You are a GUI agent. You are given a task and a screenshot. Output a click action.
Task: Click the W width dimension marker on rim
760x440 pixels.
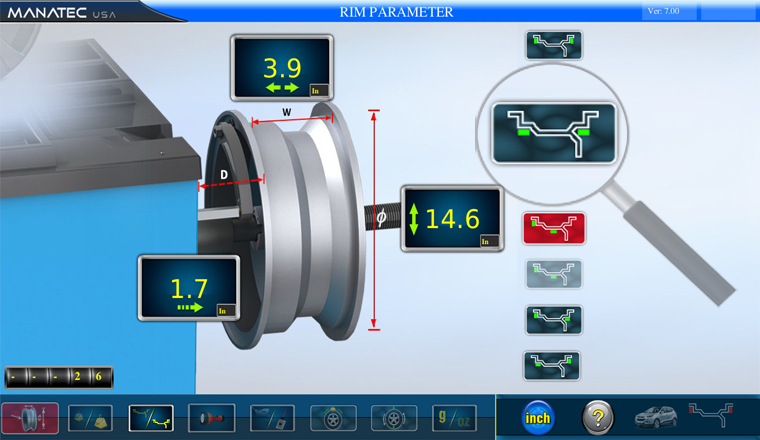[x=286, y=112]
